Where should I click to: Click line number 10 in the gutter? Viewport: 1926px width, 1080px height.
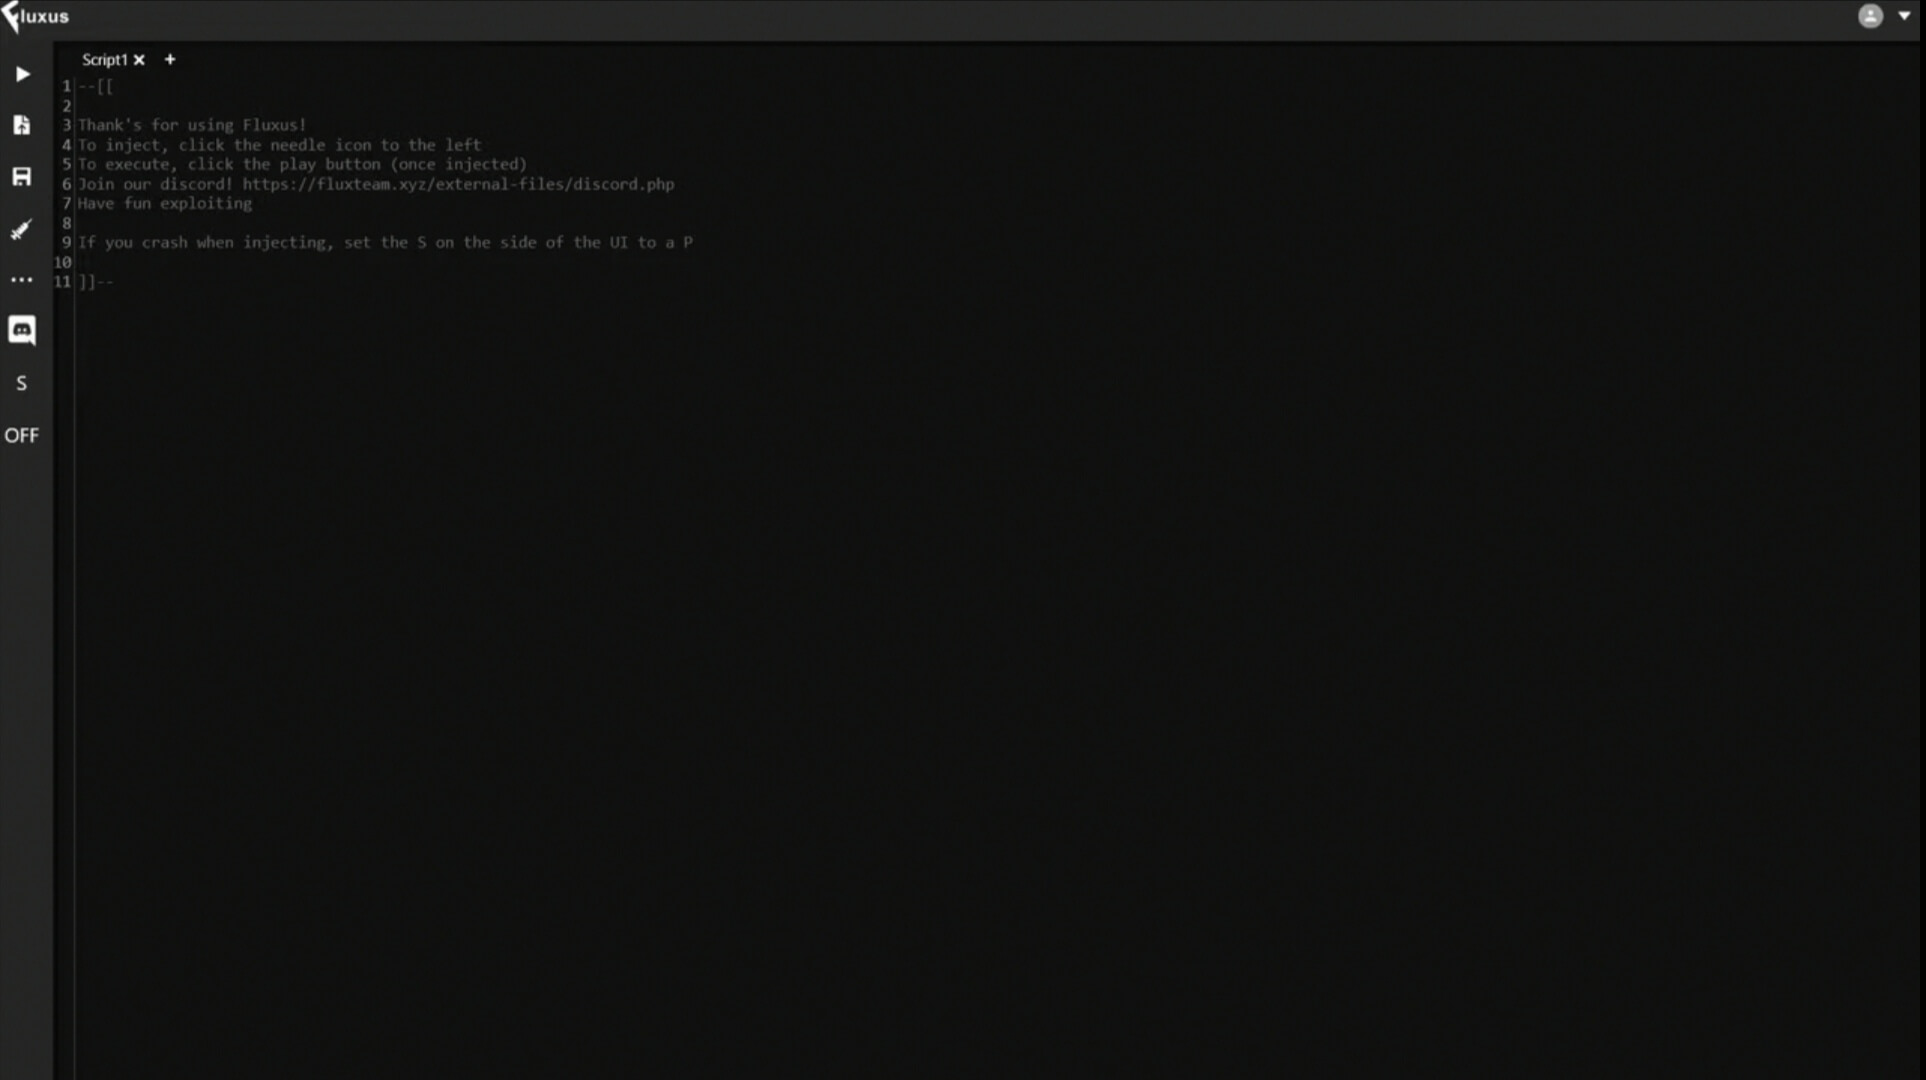63,262
